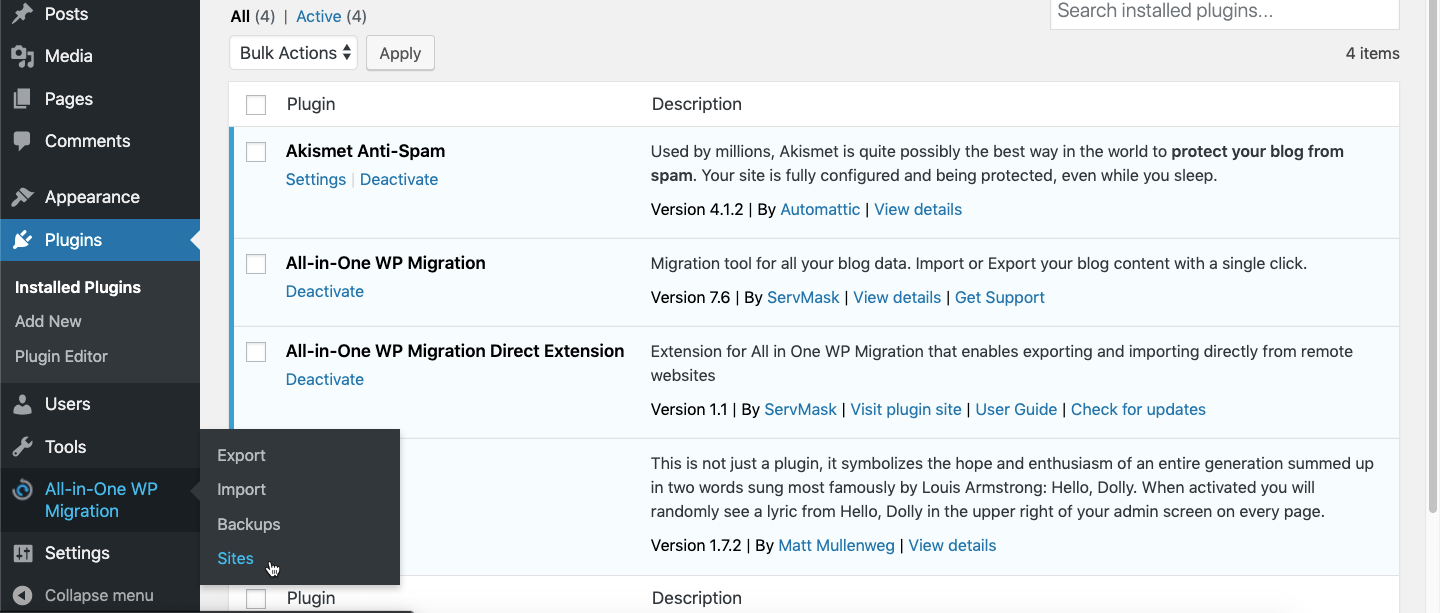
Task: Open the Bulk Actions dropdown
Action: pos(293,53)
